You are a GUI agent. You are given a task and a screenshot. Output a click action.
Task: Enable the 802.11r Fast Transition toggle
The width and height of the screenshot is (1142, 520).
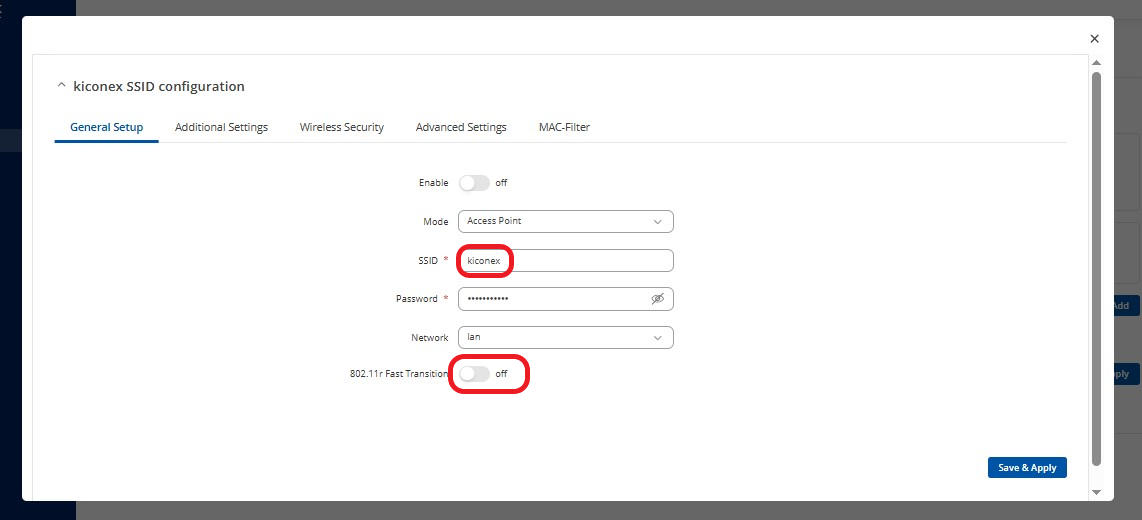point(474,373)
